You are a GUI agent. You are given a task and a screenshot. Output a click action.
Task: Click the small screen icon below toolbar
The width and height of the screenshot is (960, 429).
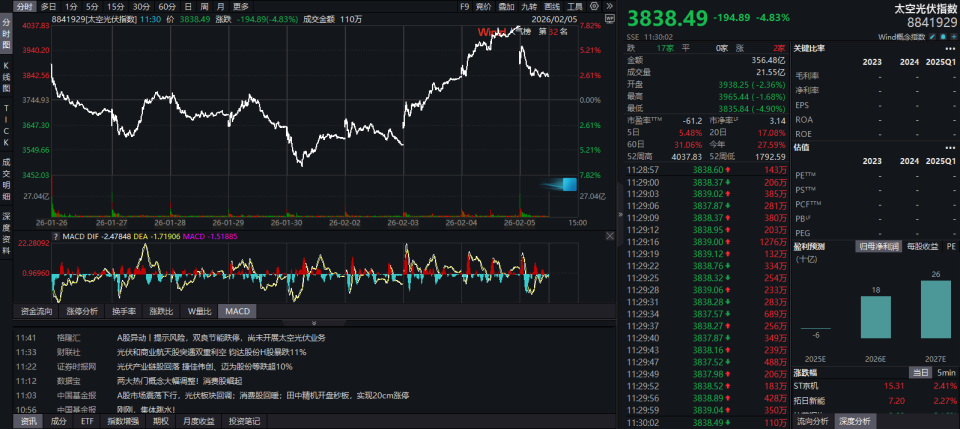click(x=610, y=19)
